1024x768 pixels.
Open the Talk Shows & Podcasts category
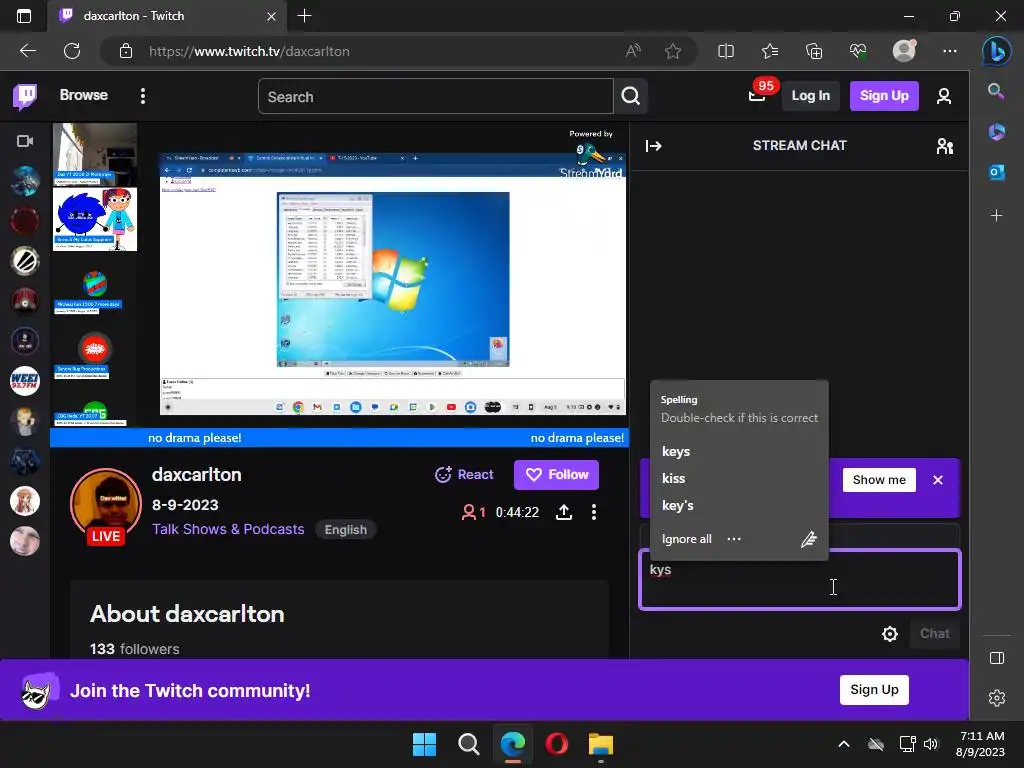pos(228,529)
